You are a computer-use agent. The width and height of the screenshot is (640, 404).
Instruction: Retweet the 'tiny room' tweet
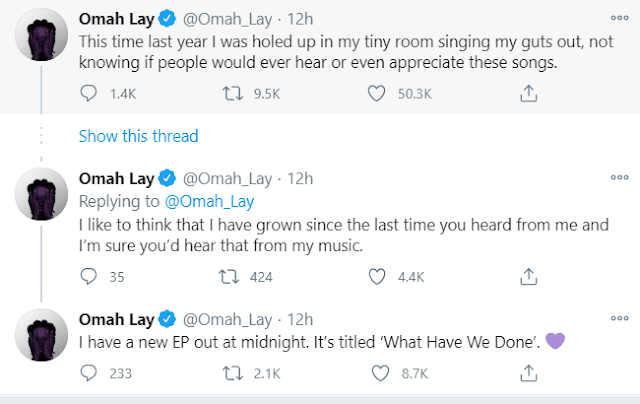pyautogui.click(x=232, y=93)
